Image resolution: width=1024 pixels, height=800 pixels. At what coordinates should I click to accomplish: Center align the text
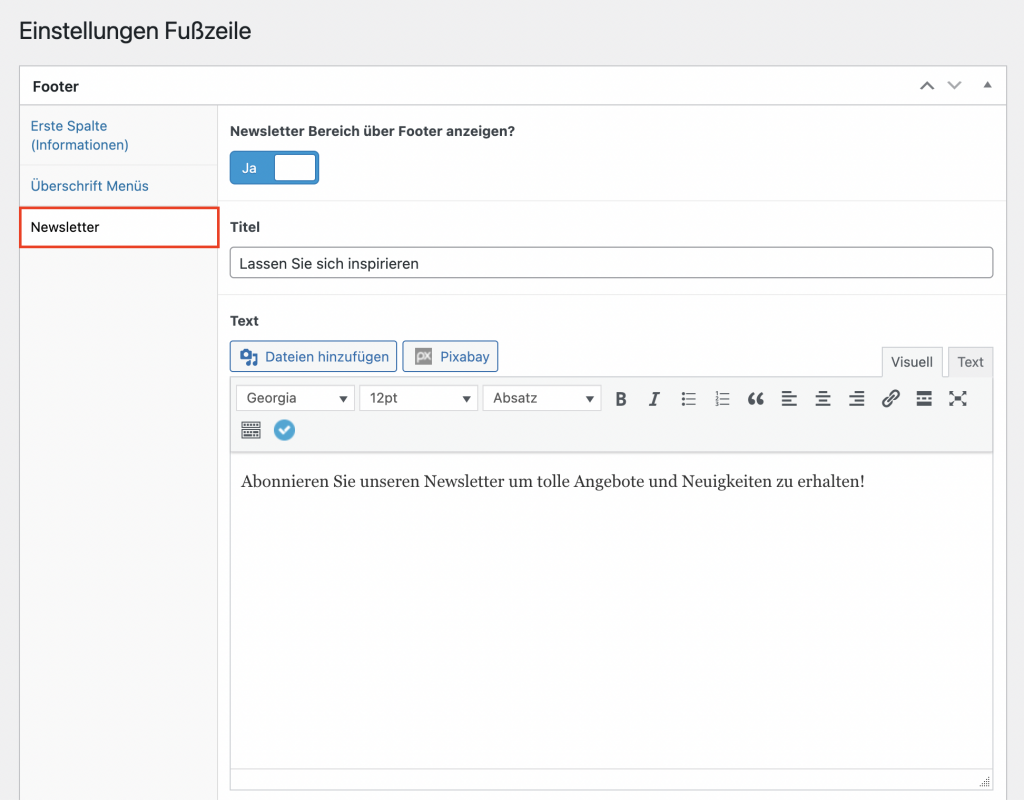(x=823, y=399)
